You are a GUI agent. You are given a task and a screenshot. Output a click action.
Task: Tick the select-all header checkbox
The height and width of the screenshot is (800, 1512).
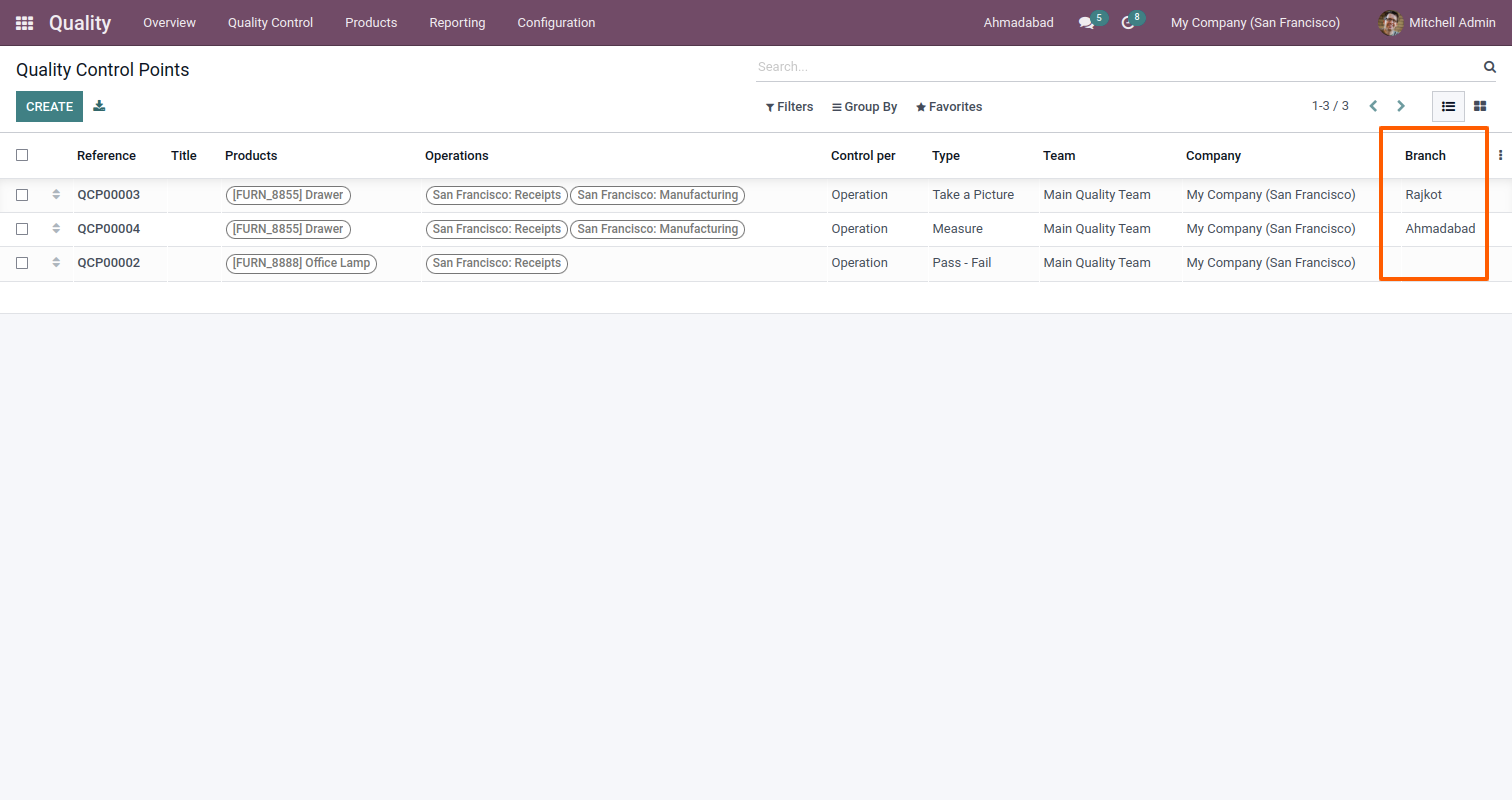coord(22,155)
